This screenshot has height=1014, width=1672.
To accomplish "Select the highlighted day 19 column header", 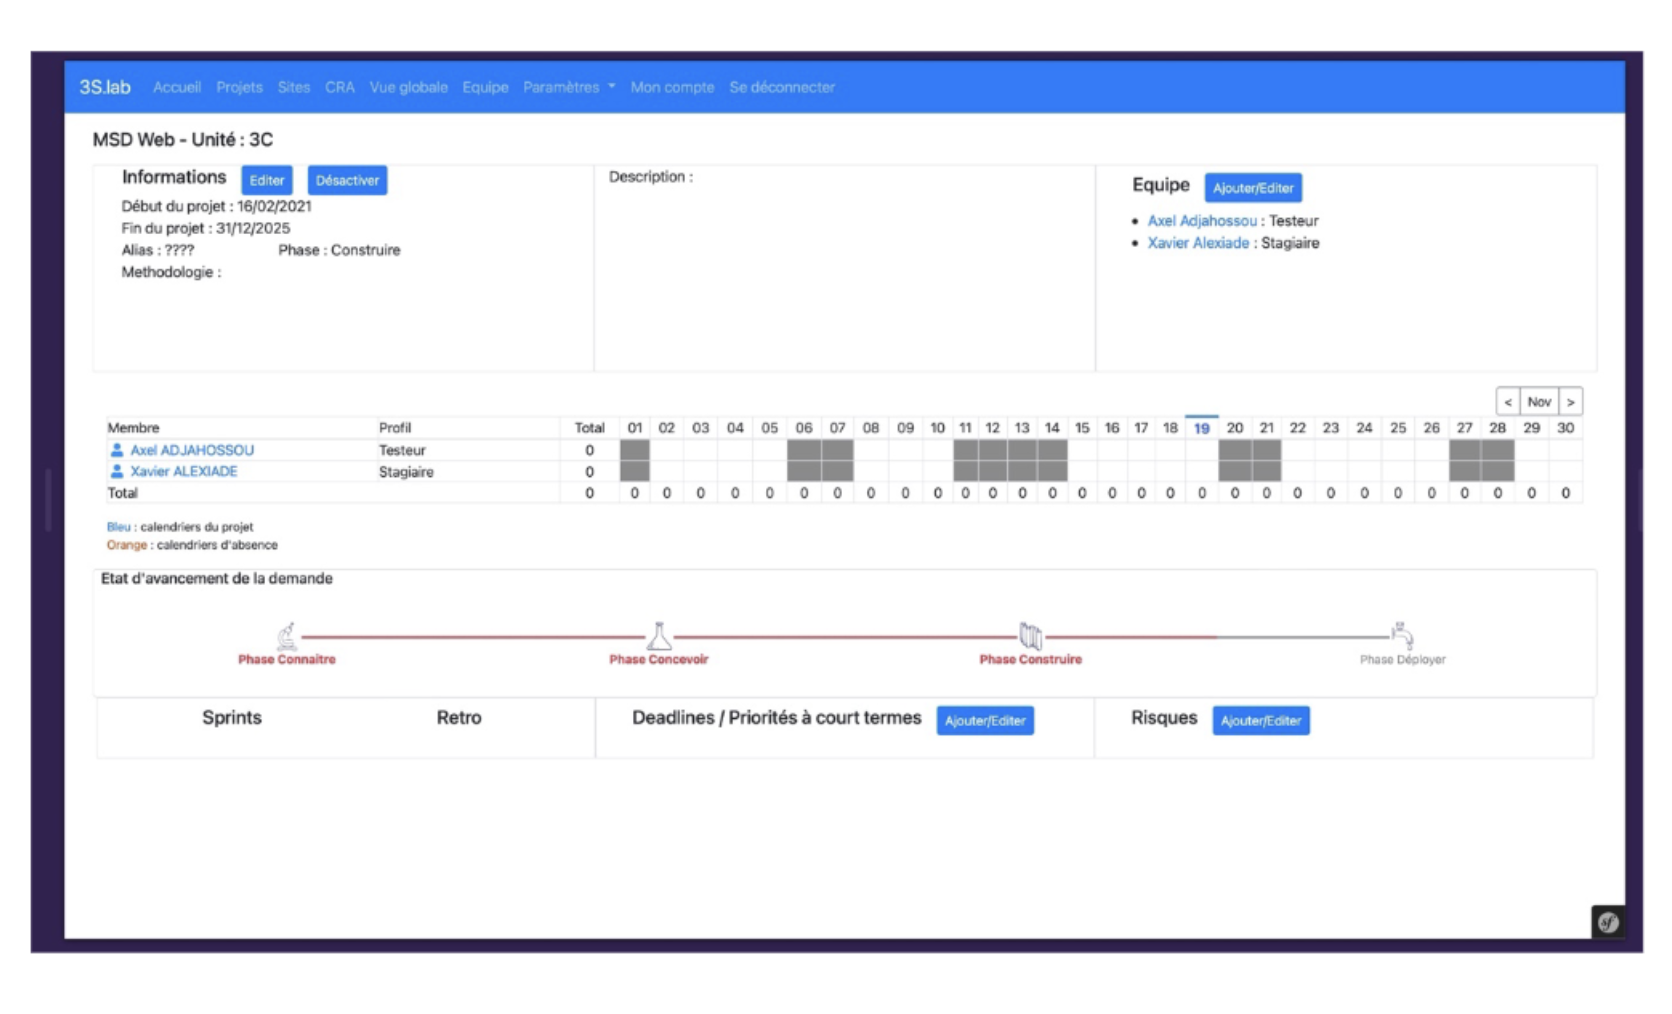I will tap(1202, 428).
